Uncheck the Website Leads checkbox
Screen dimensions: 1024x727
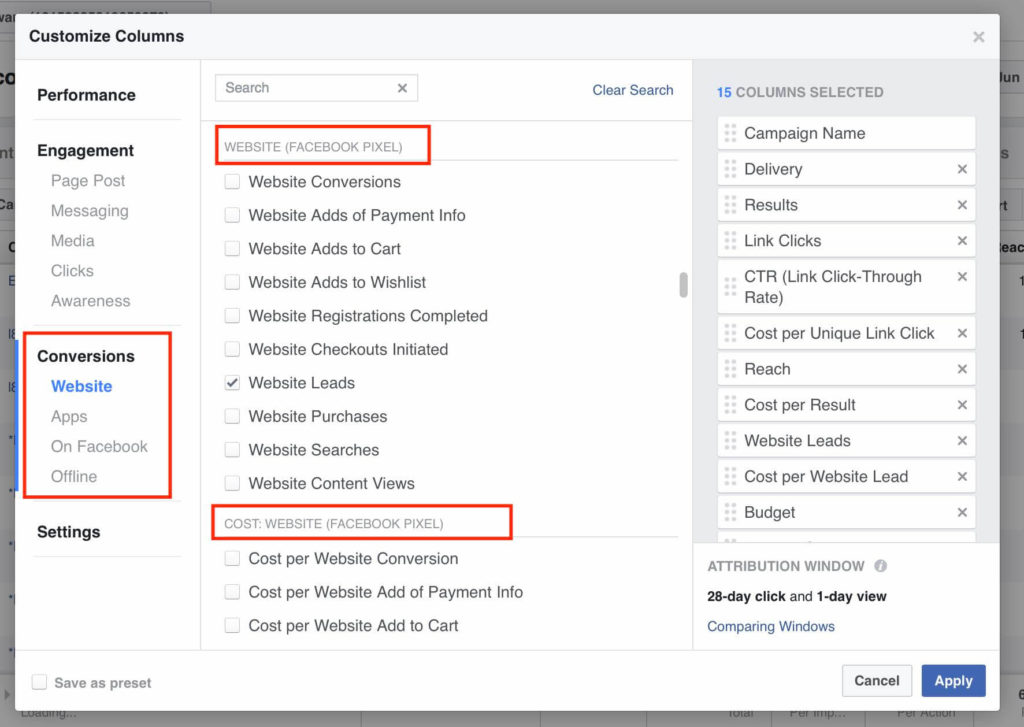[x=232, y=383]
